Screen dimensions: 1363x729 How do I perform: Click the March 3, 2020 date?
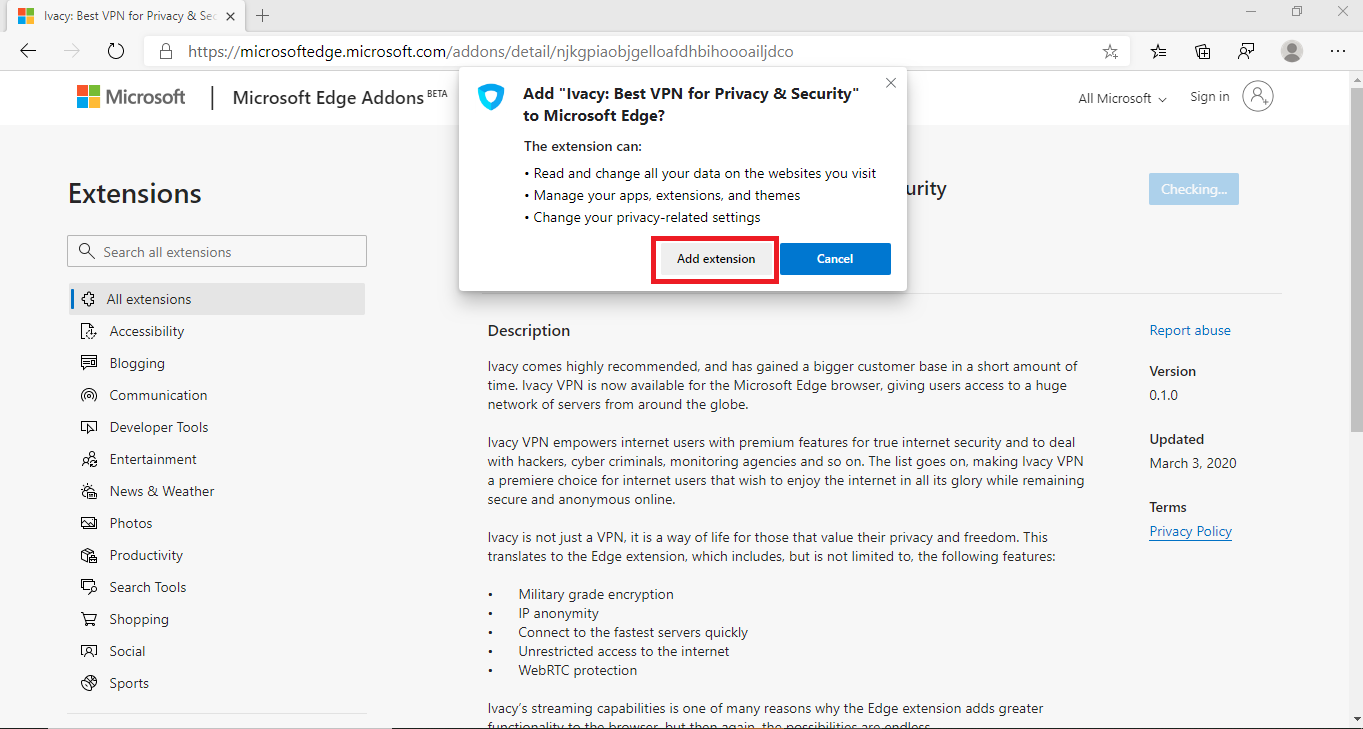click(1193, 463)
